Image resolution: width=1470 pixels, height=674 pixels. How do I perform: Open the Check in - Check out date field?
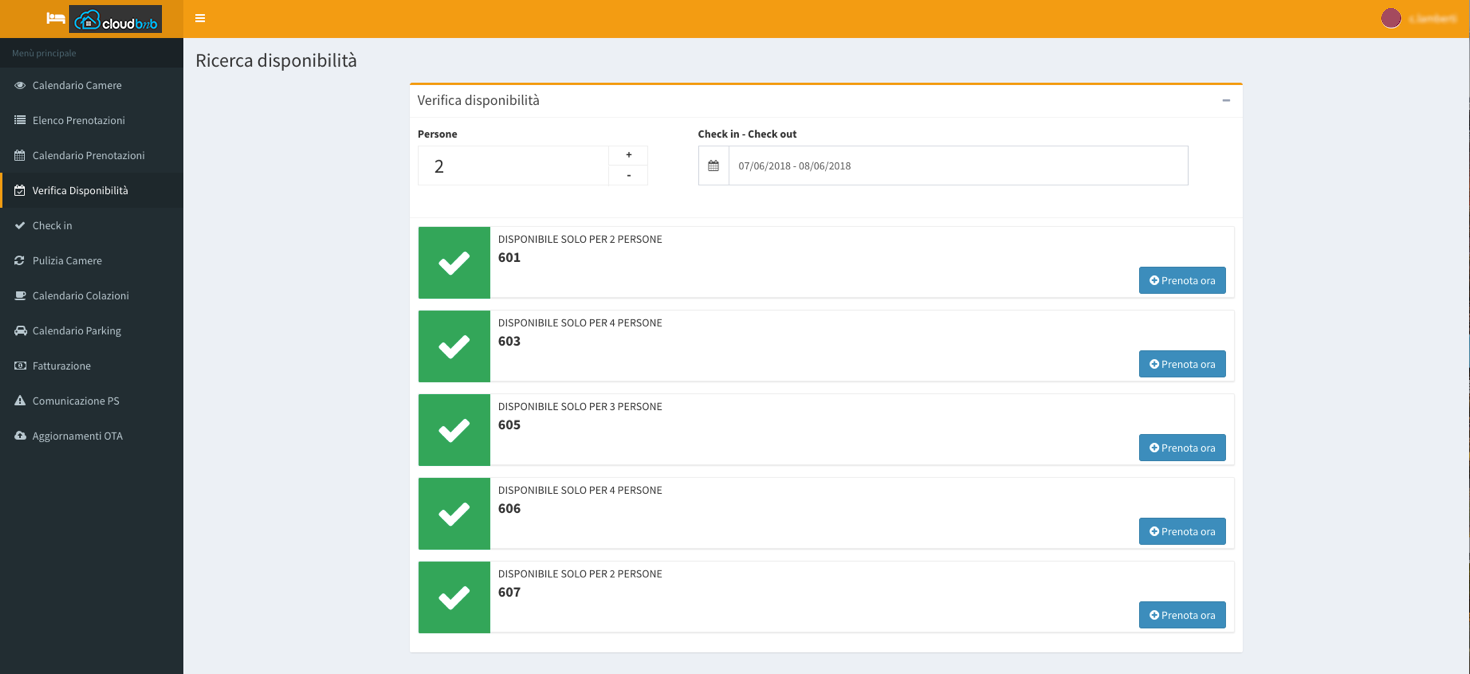(958, 166)
